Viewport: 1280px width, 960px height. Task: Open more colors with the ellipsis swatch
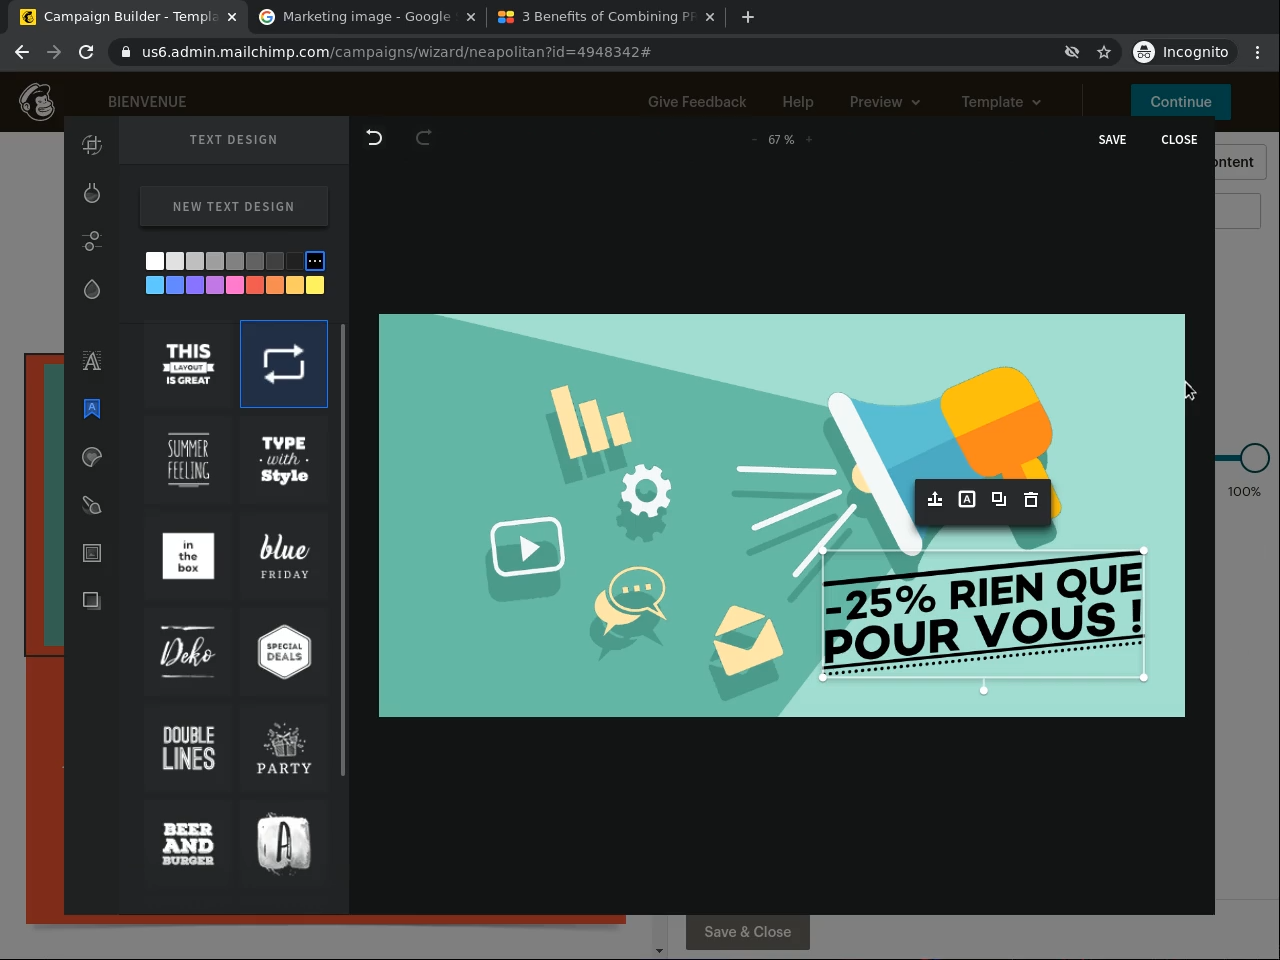[x=315, y=261]
